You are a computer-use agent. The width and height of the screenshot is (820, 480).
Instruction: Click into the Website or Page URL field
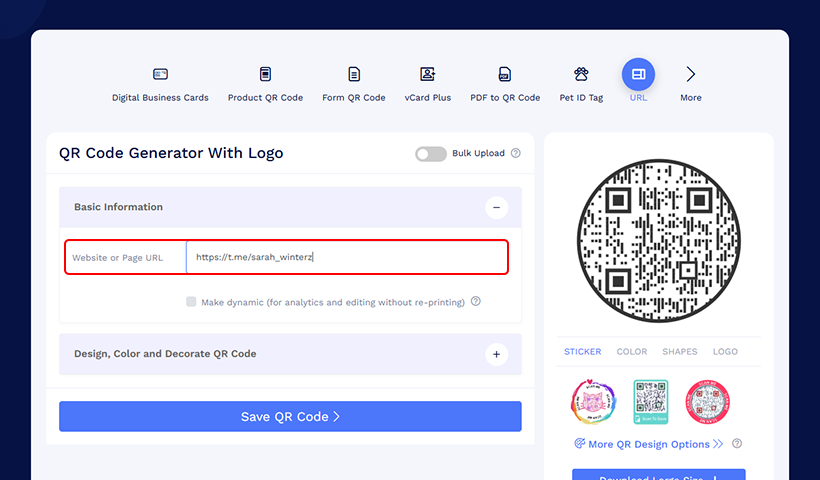(x=347, y=257)
